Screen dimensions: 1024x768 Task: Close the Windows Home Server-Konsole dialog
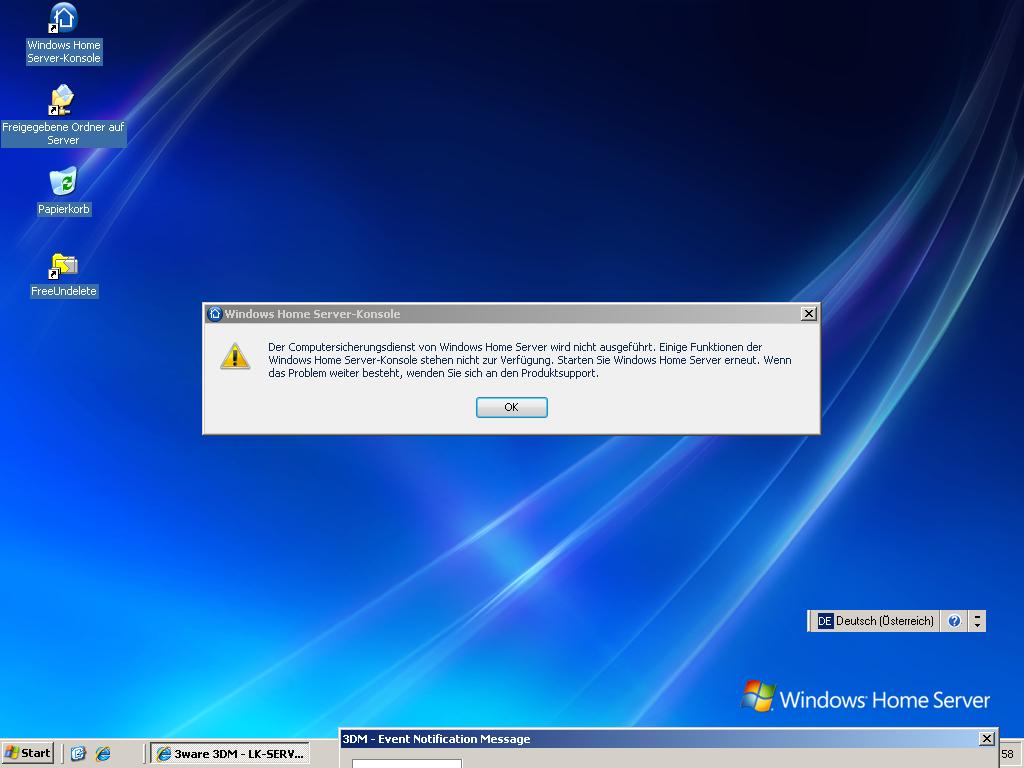coord(808,313)
